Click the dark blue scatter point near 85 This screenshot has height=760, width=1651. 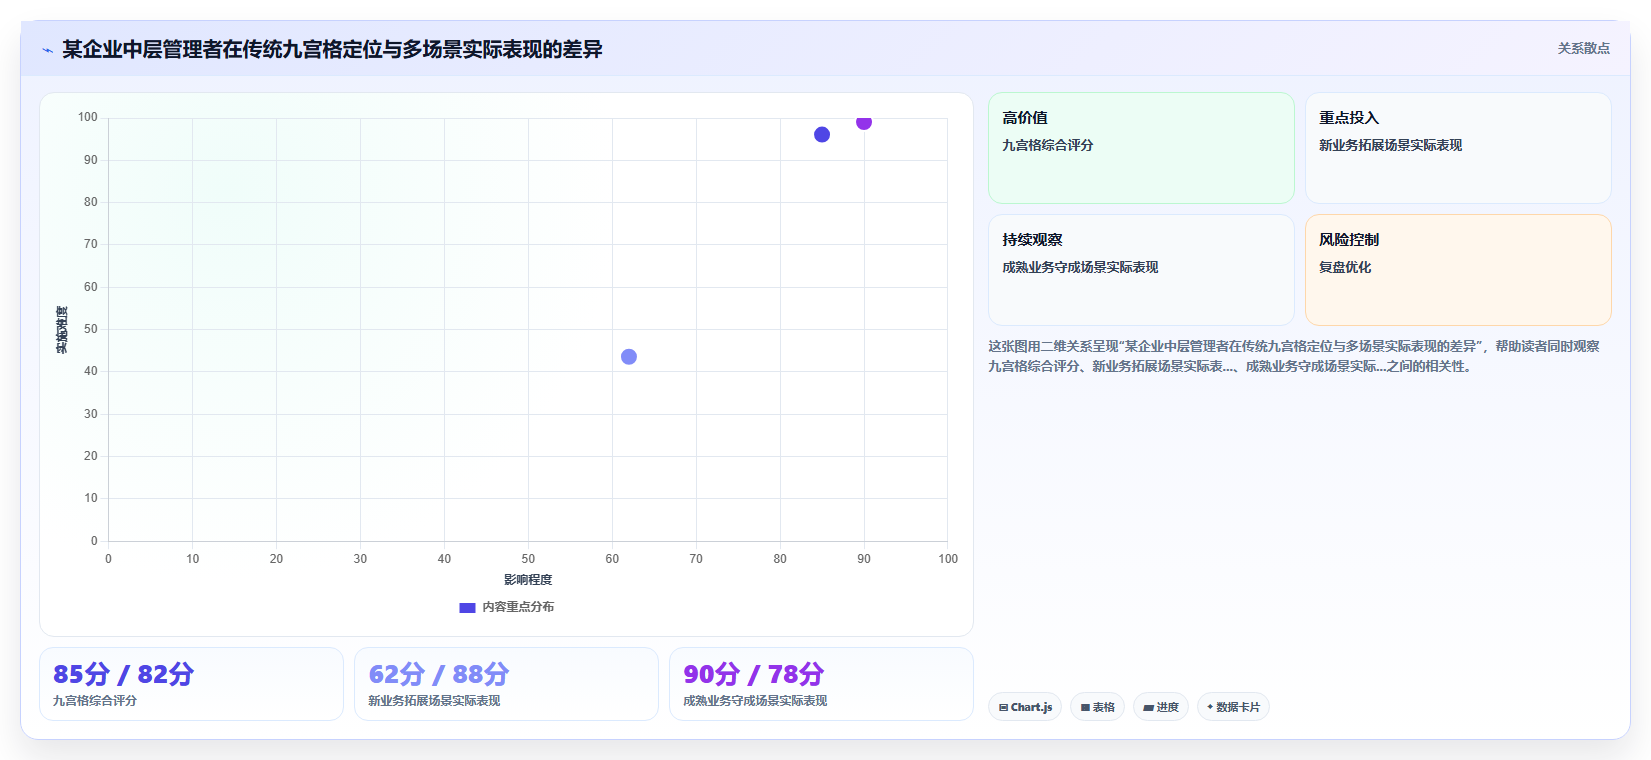point(822,135)
